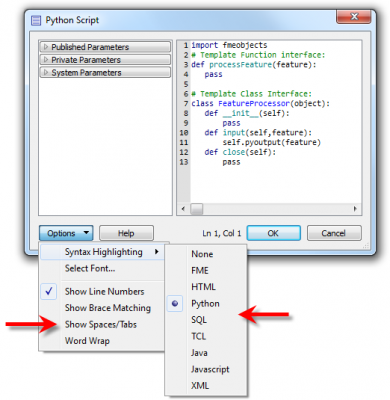Click the 'def processFeature(feature):' line
The width and height of the screenshot is (390, 400).
tap(254, 65)
